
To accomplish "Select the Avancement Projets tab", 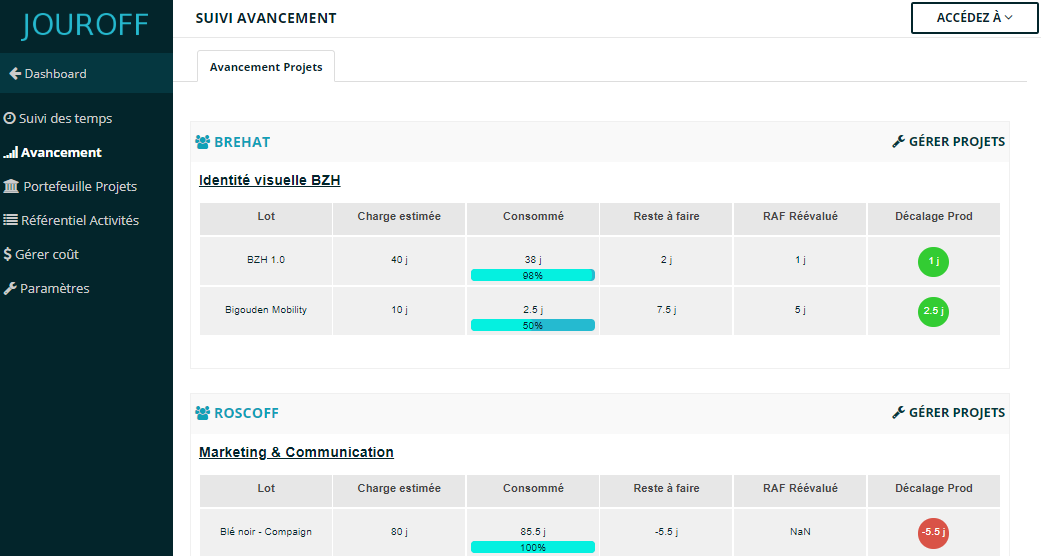I will point(266,67).
